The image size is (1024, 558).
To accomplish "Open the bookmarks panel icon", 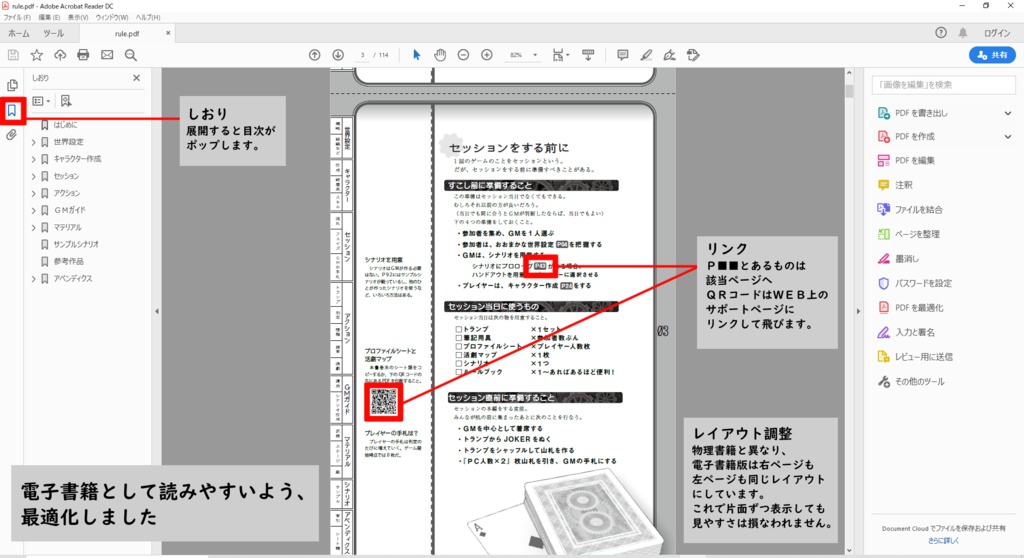I will [12, 111].
